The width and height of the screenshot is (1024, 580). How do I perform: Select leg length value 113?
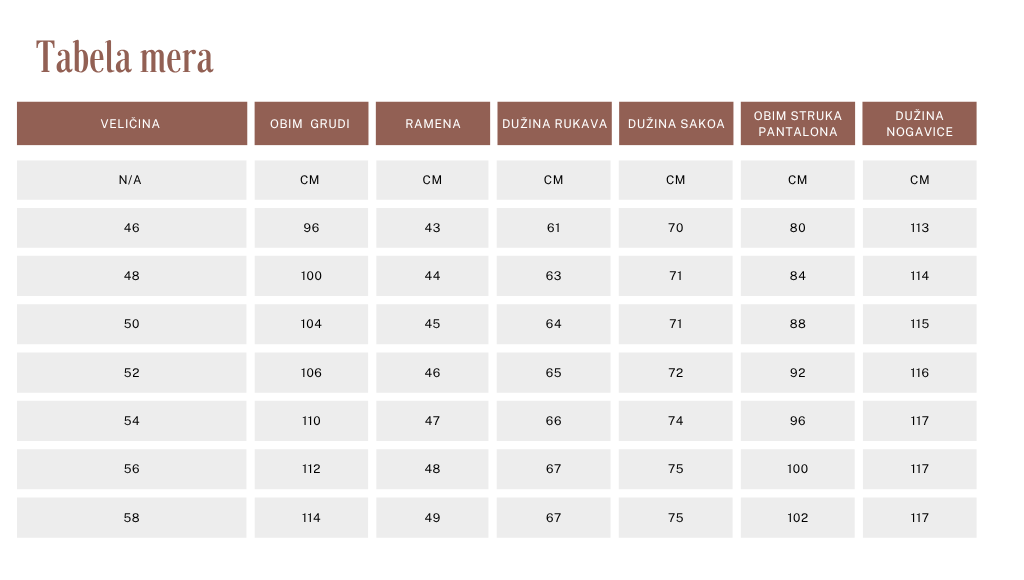(x=920, y=228)
